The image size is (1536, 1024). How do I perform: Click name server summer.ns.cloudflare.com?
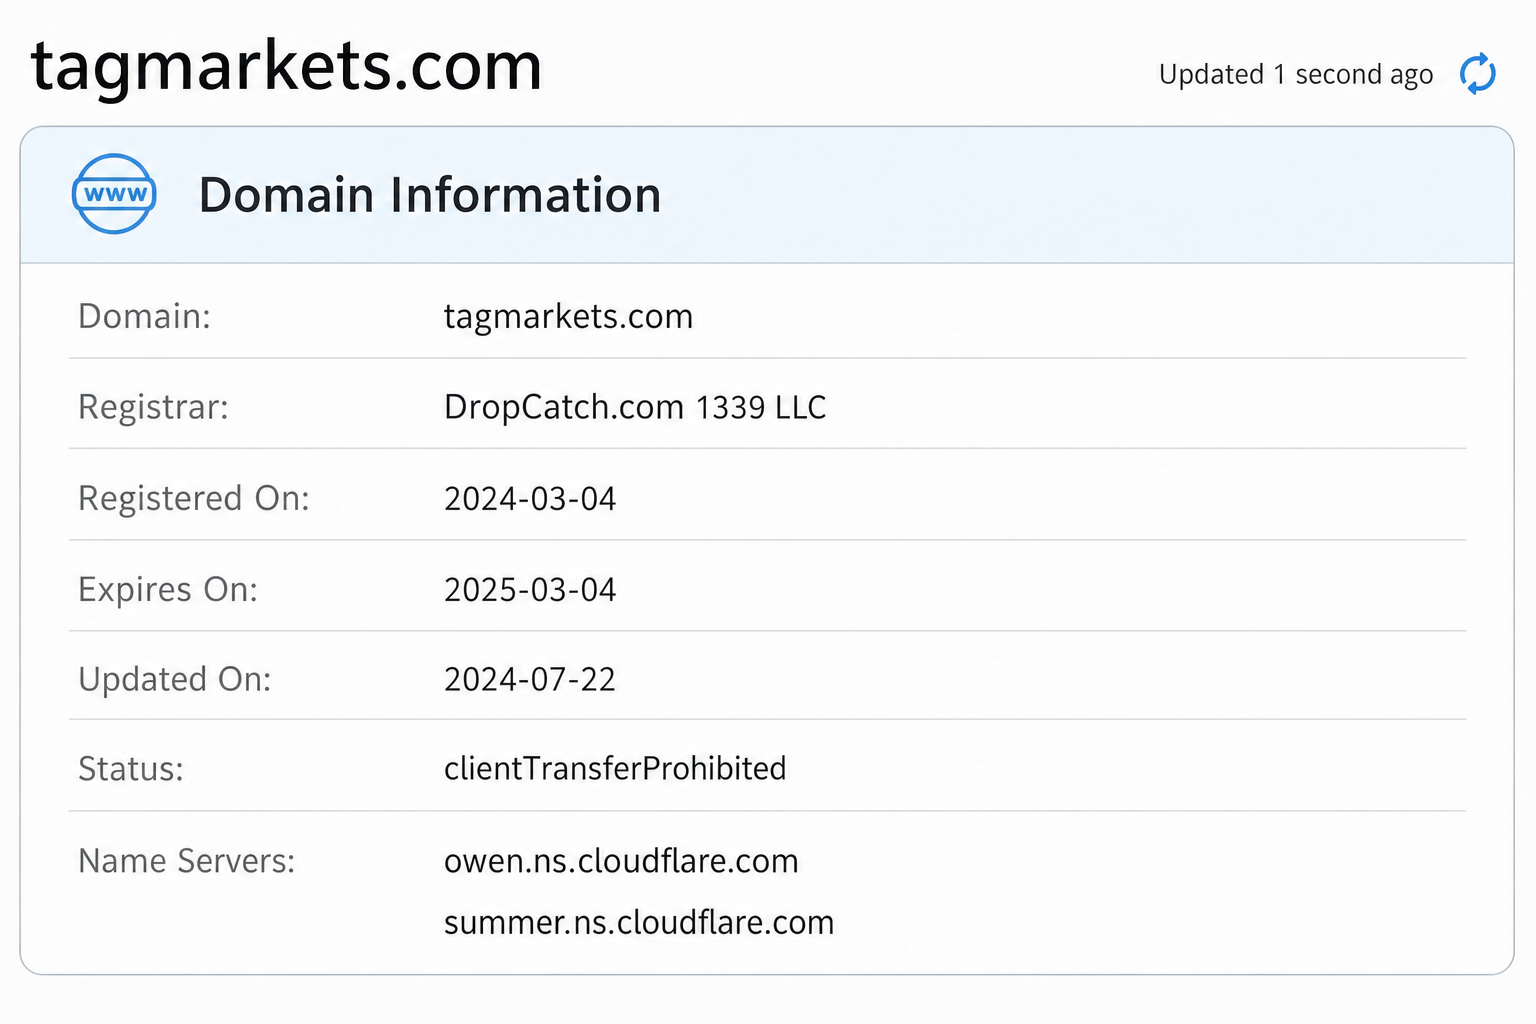tap(639, 922)
